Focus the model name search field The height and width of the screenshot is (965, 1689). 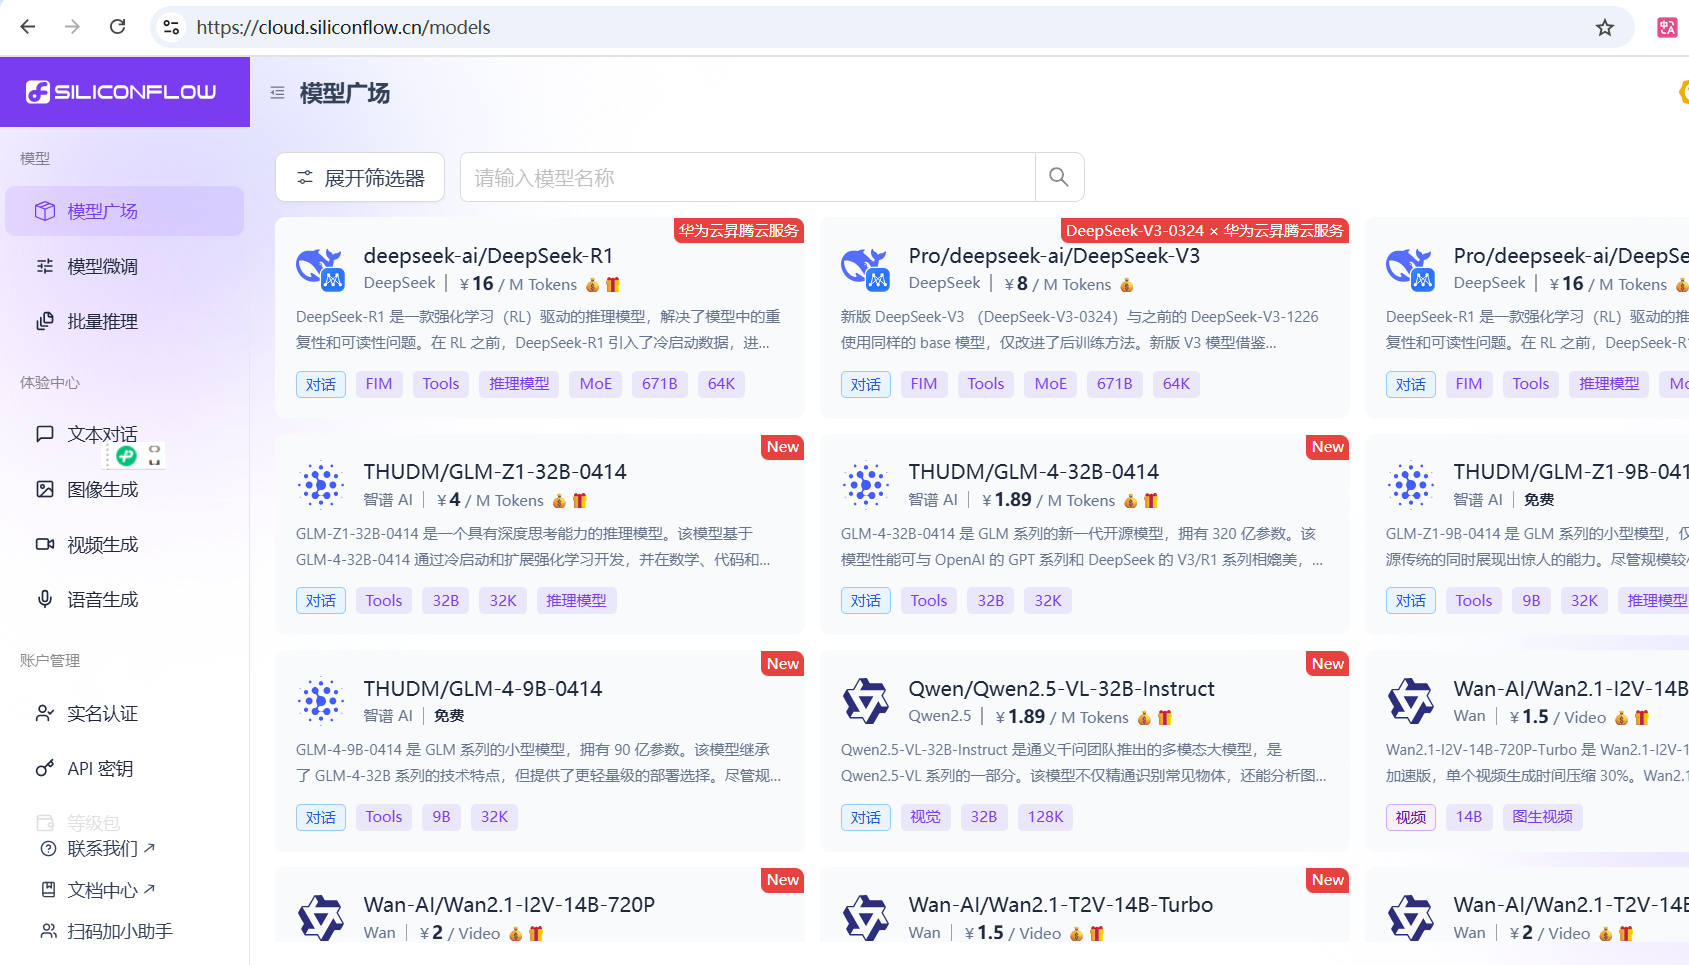(748, 177)
